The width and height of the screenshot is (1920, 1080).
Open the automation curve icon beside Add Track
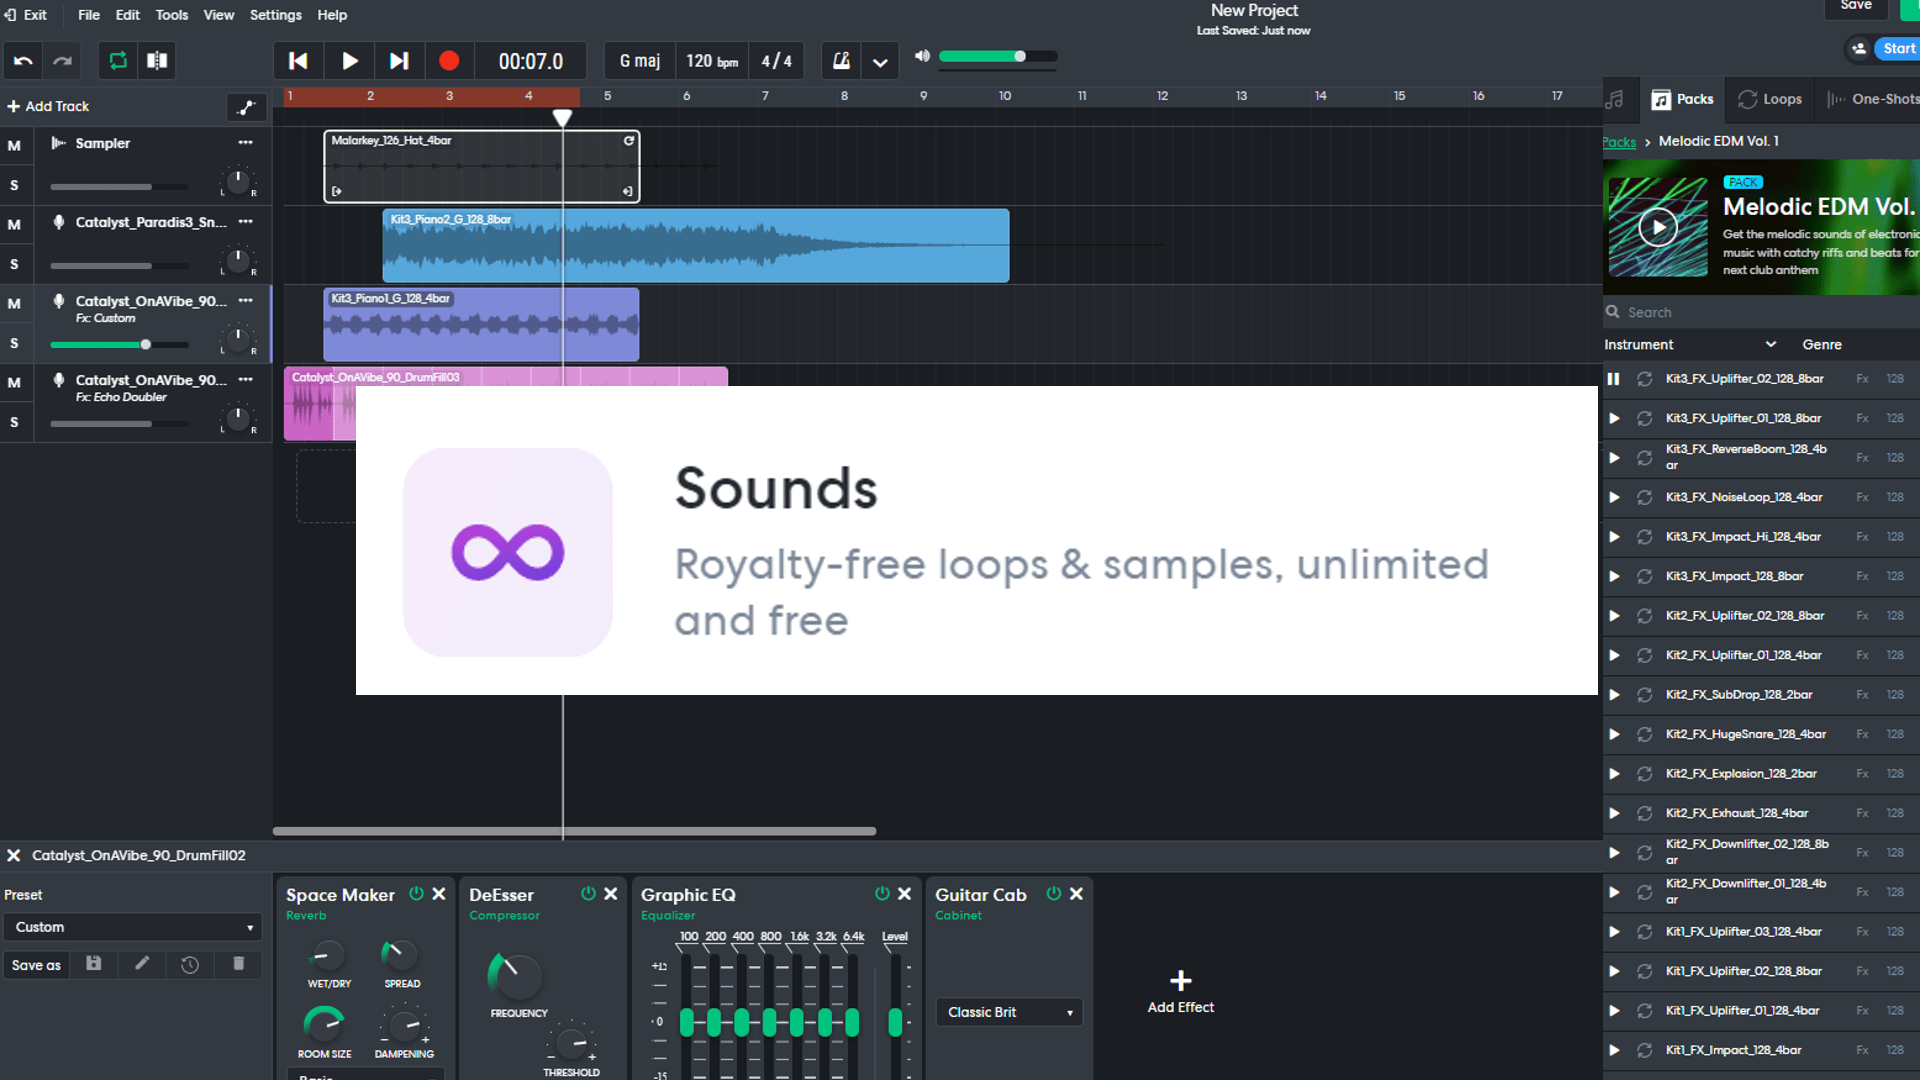[246, 107]
